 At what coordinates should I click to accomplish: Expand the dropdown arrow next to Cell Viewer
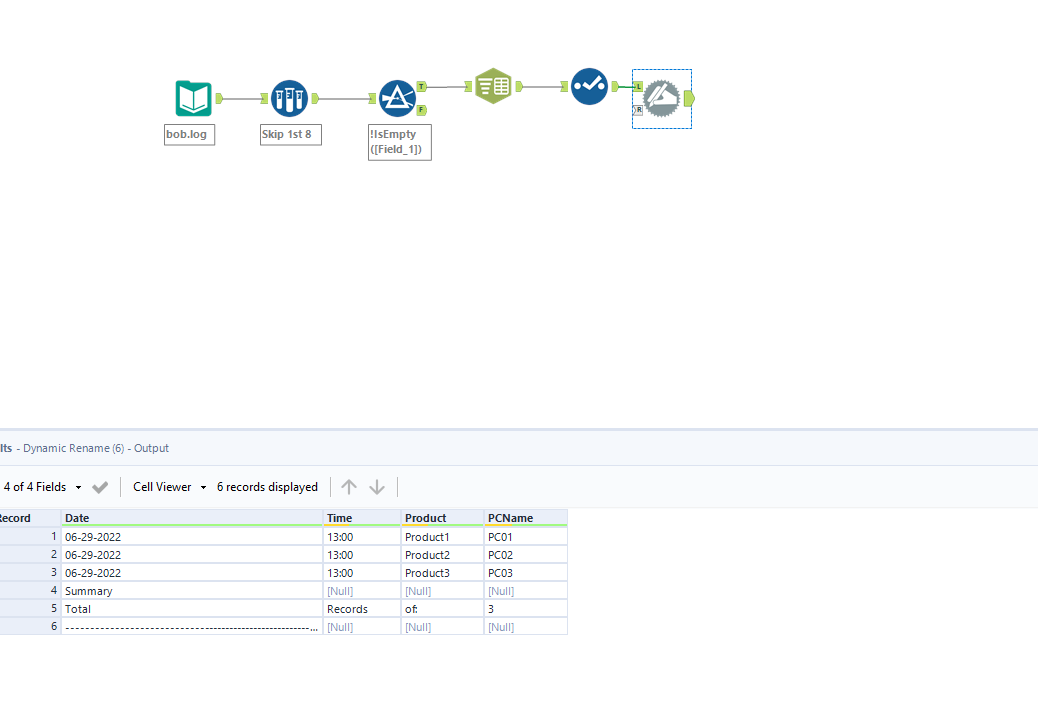click(203, 487)
